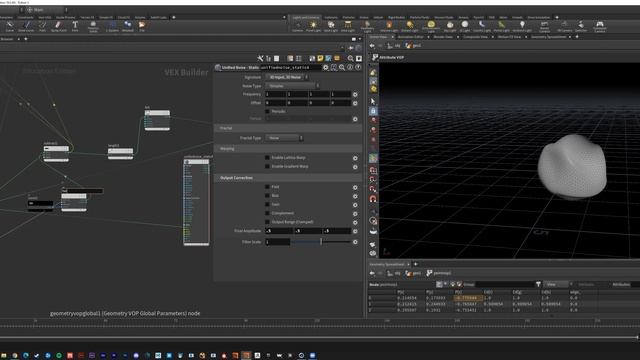640x360 pixels.
Task: Enable Lattice Warp checkbox
Action: (x=267, y=158)
